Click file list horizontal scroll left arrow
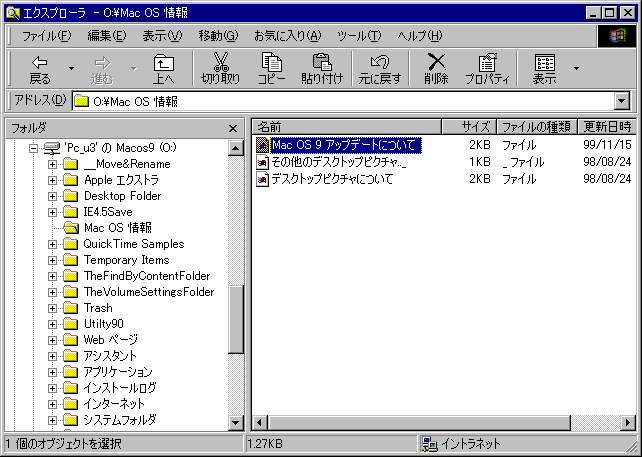This screenshot has width=642, height=457. tap(260, 423)
